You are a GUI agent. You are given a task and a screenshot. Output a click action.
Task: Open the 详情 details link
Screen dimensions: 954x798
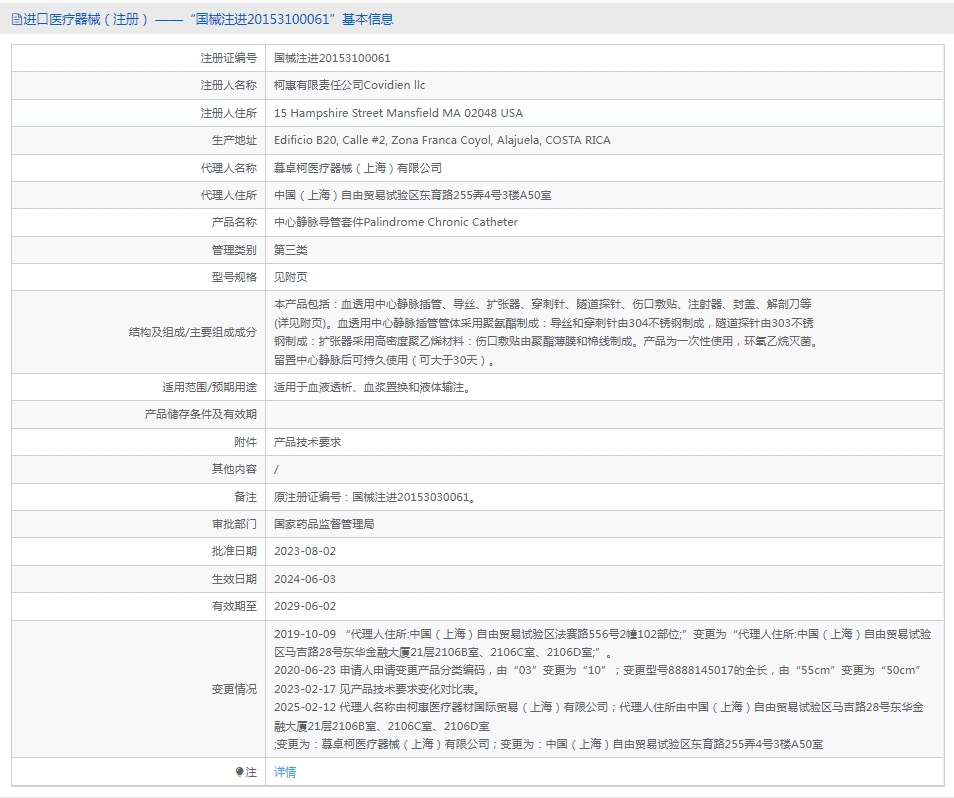285,772
